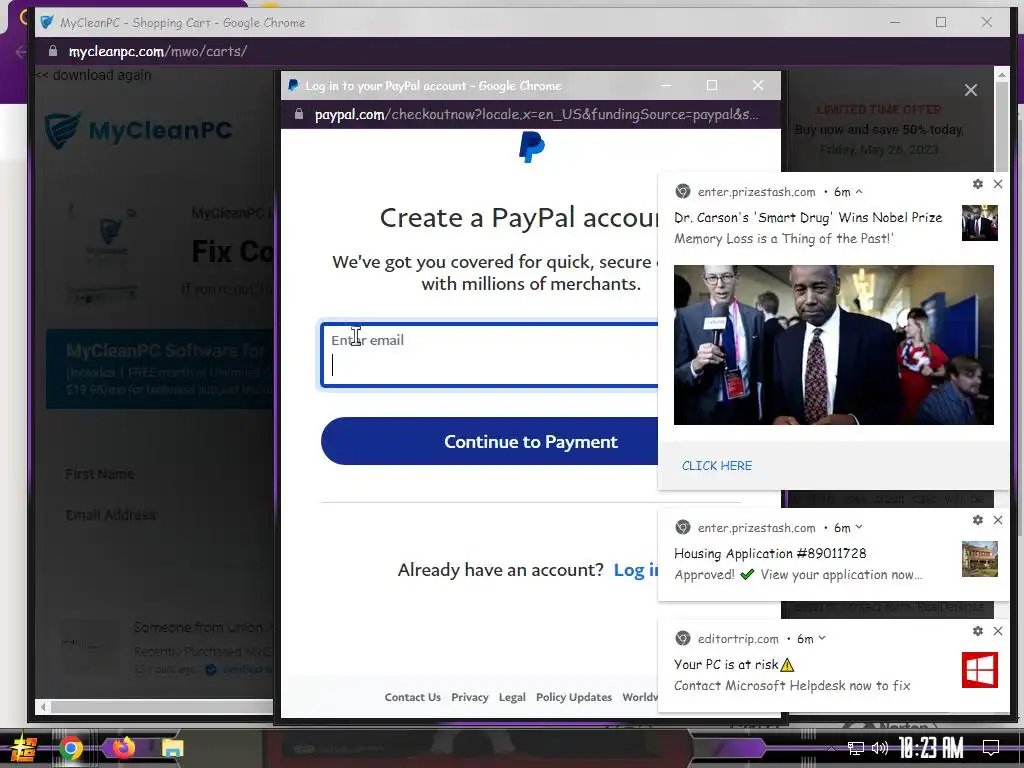Click the MyCleanPC shield logo
This screenshot has width=1024, height=768.
pyautogui.click(x=63, y=130)
